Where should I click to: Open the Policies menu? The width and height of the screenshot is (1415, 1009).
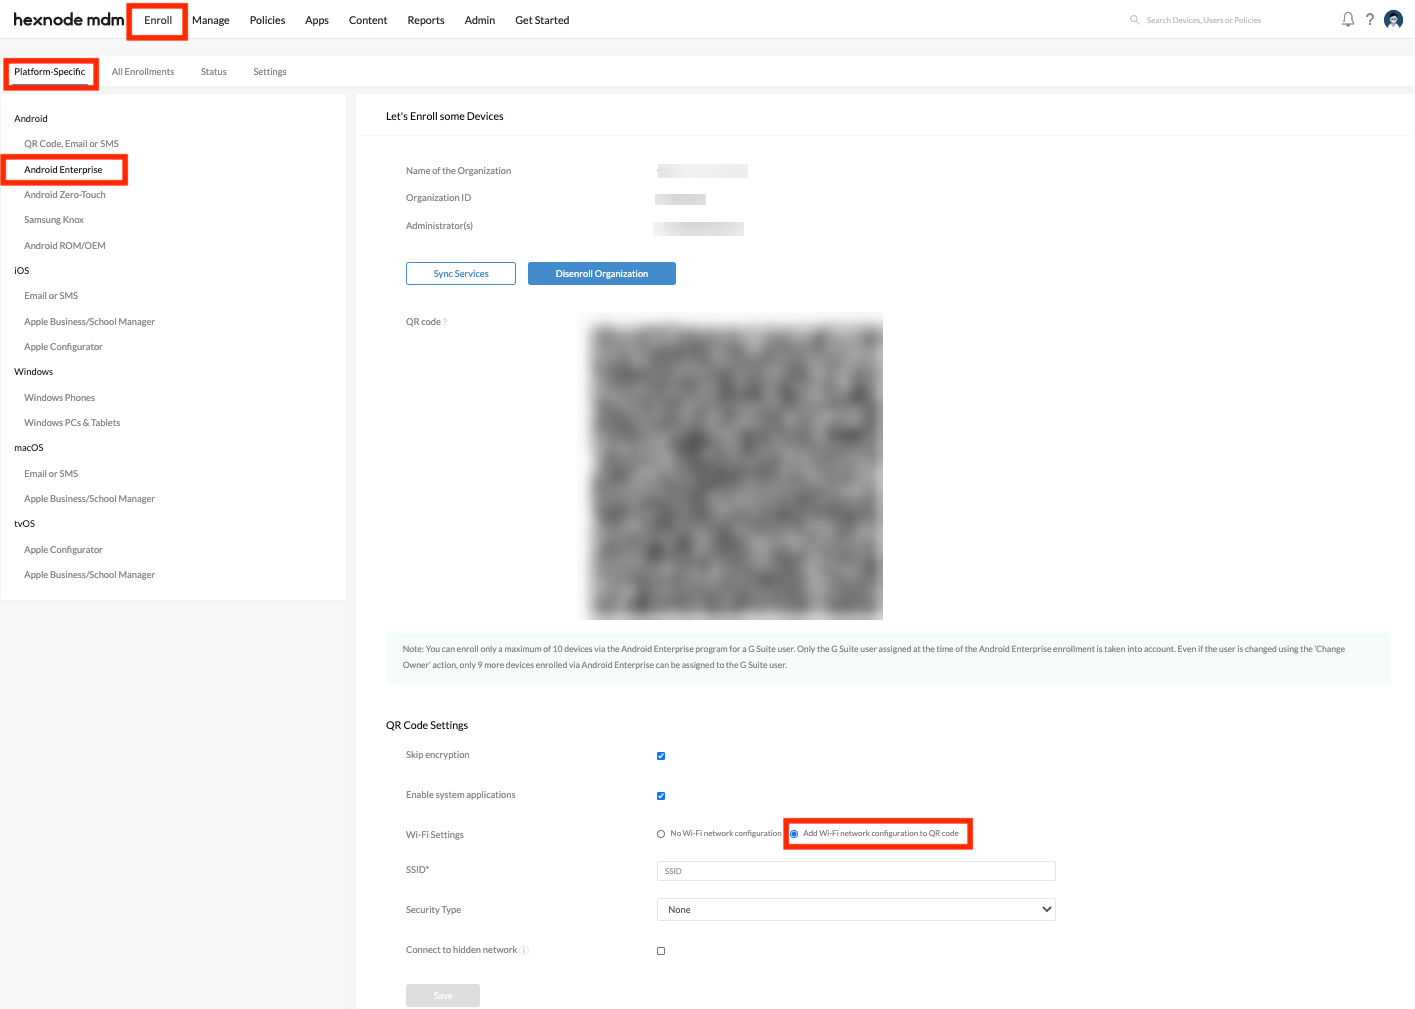[267, 20]
